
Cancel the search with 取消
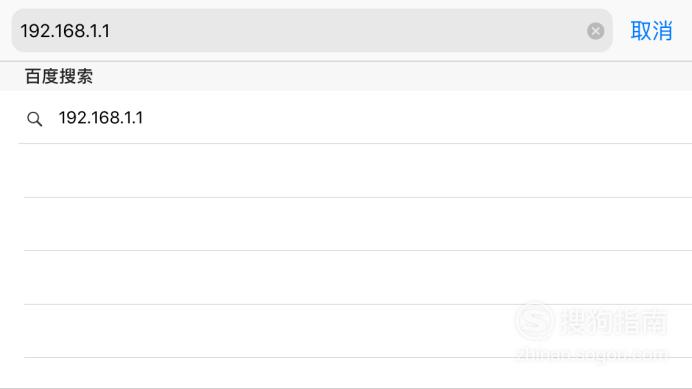(651, 31)
